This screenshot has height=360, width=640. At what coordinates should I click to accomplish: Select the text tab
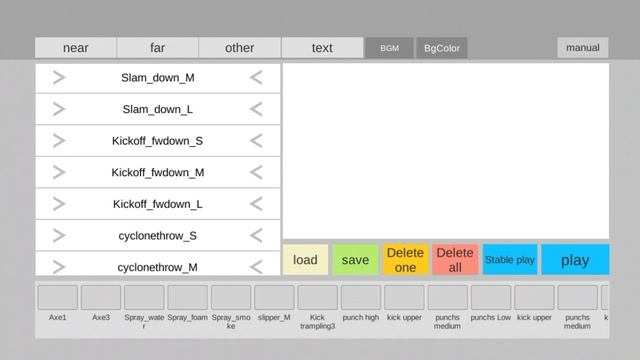322,48
